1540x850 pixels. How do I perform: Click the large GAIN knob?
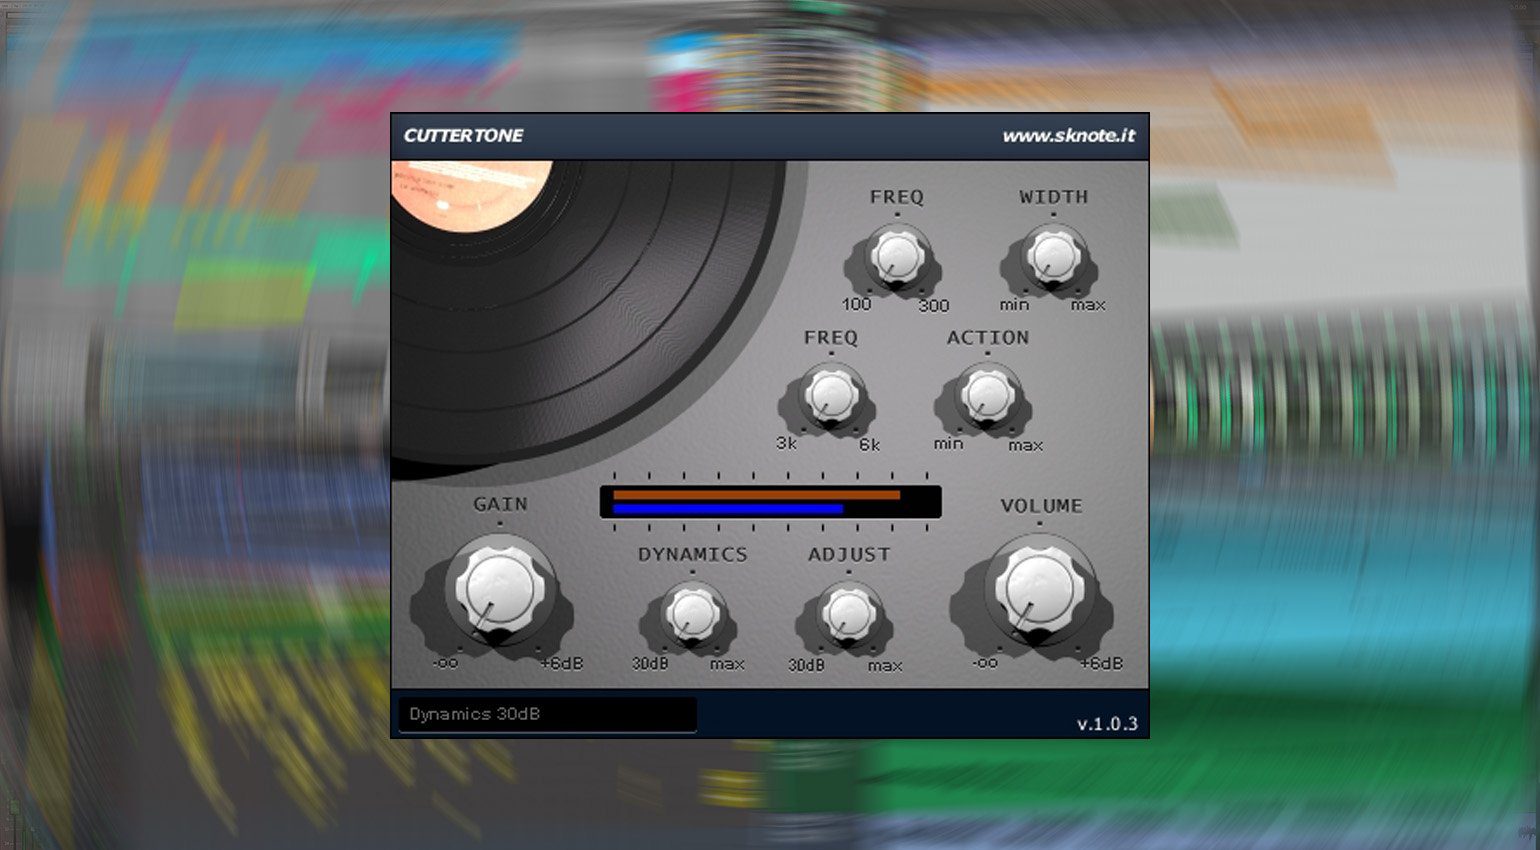tap(499, 588)
